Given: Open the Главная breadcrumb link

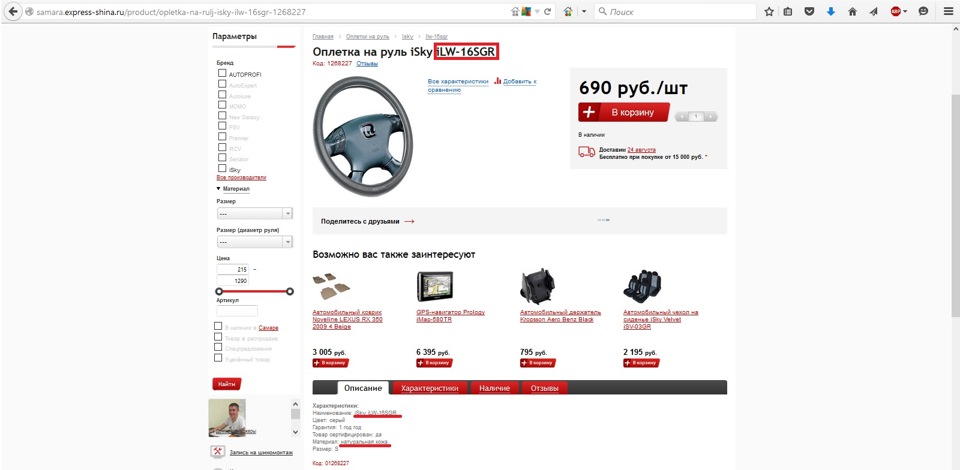Looking at the screenshot, I should pos(323,37).
